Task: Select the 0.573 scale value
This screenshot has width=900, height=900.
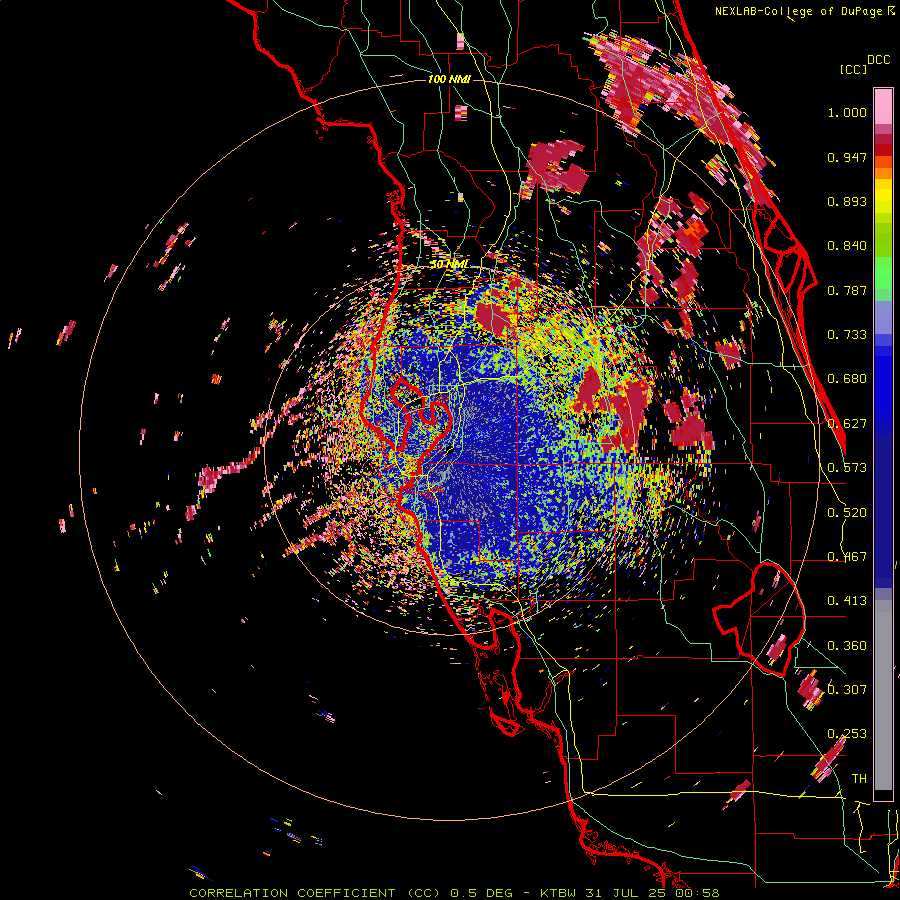Action: (x=847, y=468)
